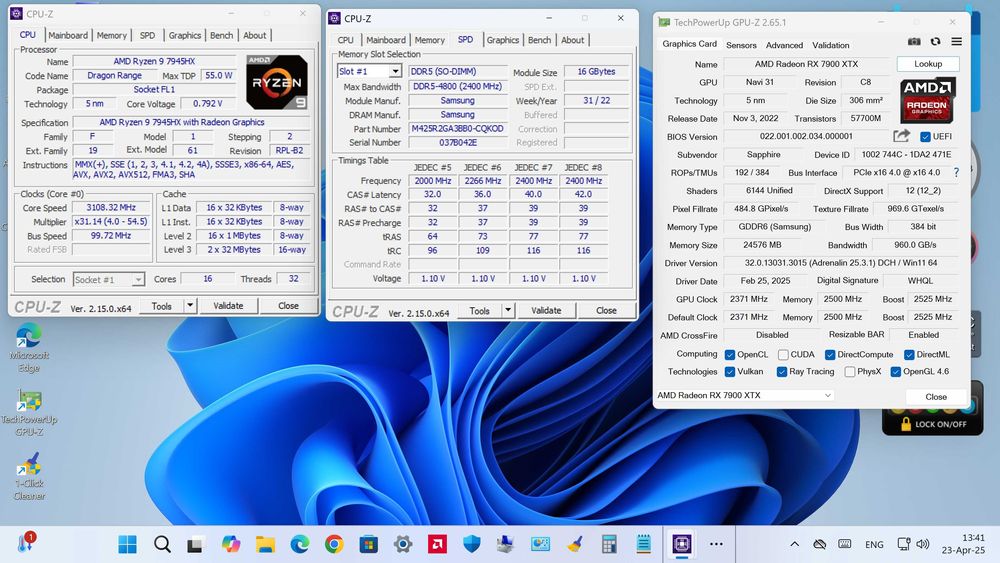Switch to Mainboard tab in CPU window
The image size is (1000, 563).
68,35
